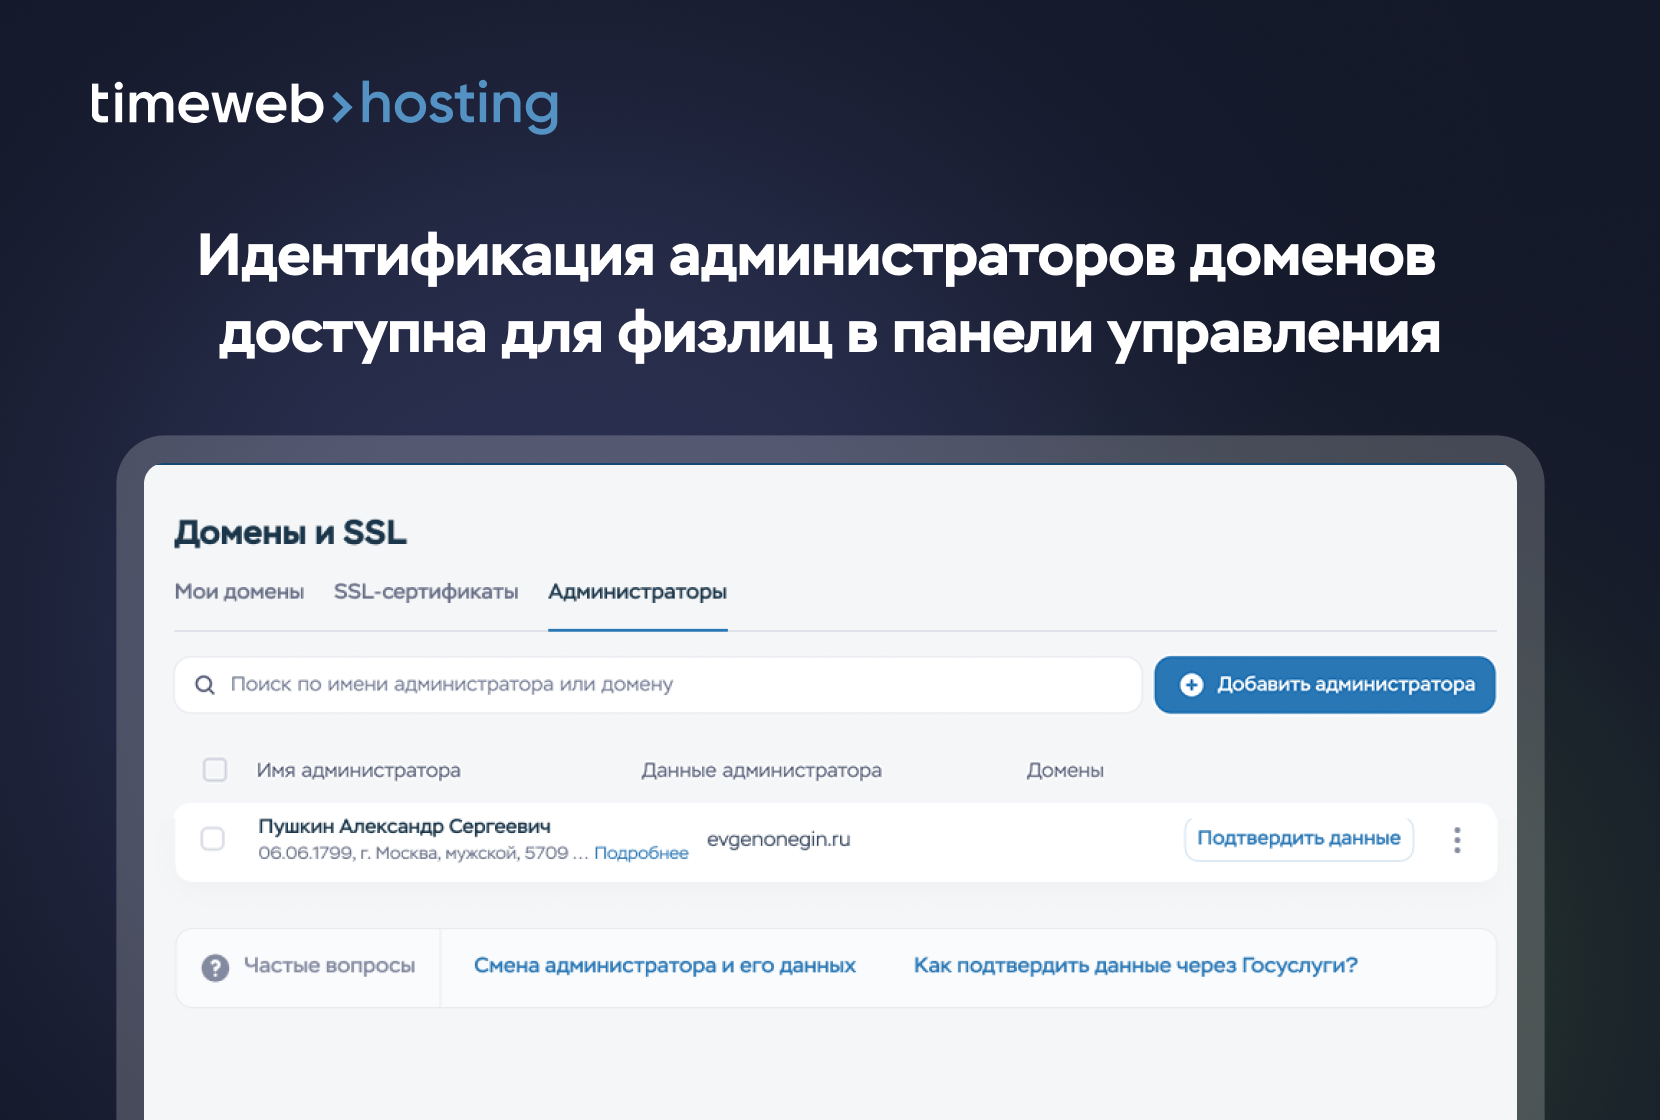1660x1120 pixels.
Task: Click the Данные администратора column header
Action: (x=761, y=770)
